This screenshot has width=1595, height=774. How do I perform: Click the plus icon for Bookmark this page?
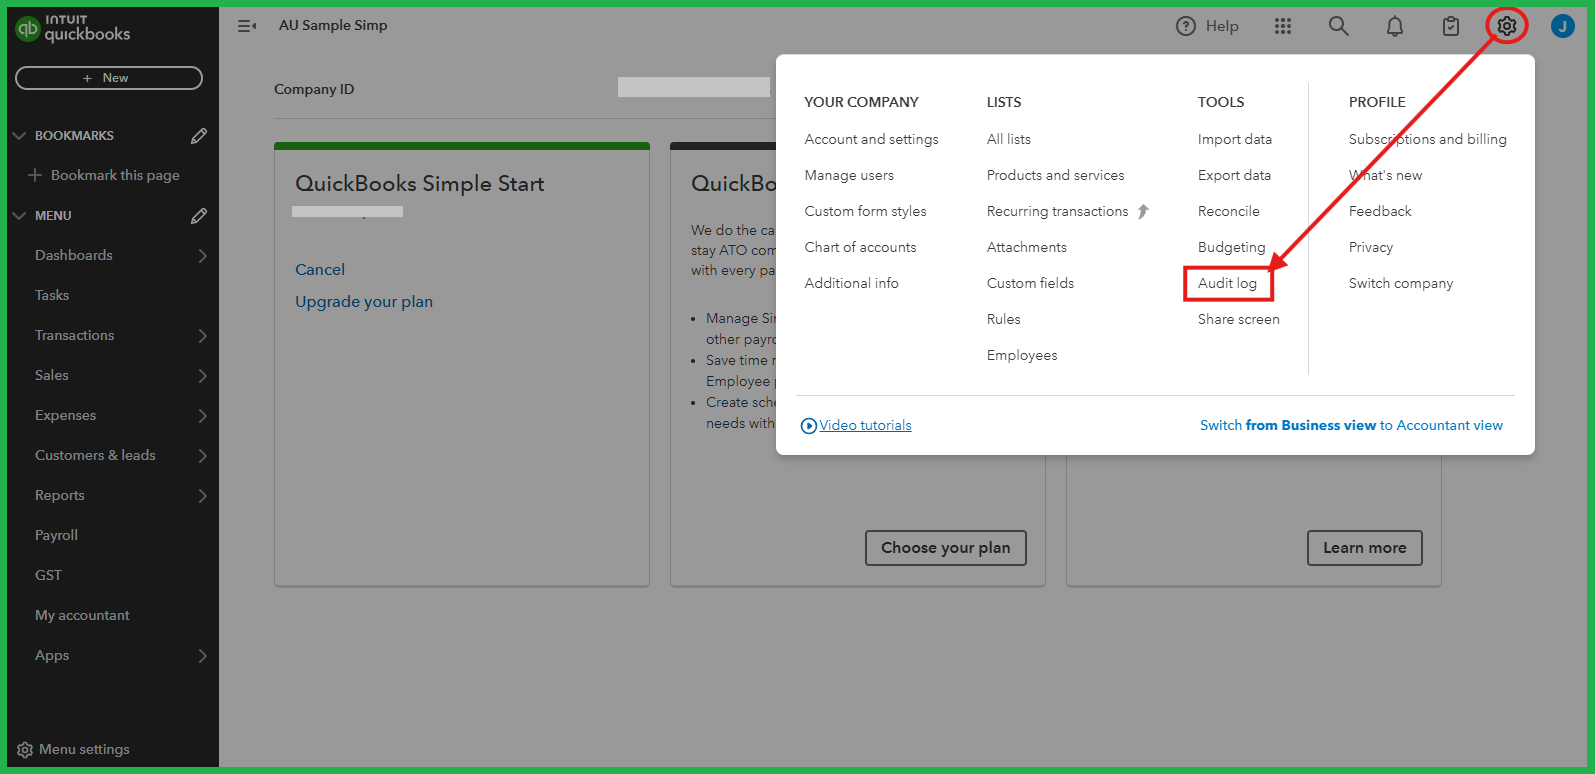(35, 175)
